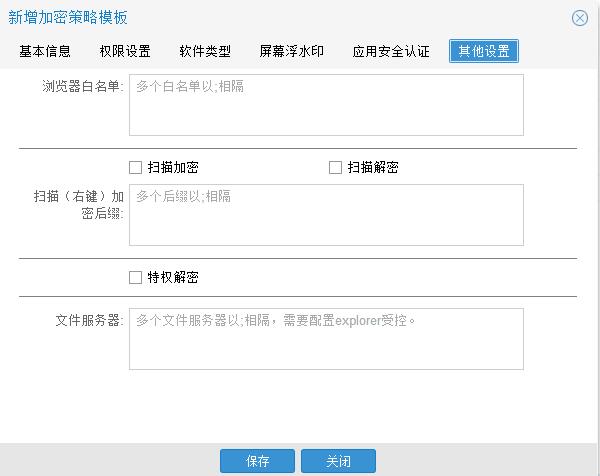The width and height of the screenshot is (600, 476).
Task: Click the 文件服务器 field label
Action: [89, 321]
